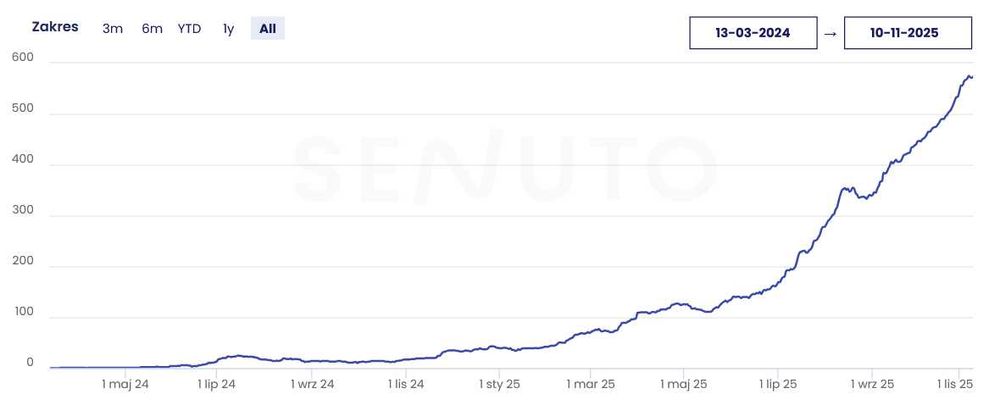Click the Zakres label
This screenshot has width=1000, height=405.
pos(55,27)
